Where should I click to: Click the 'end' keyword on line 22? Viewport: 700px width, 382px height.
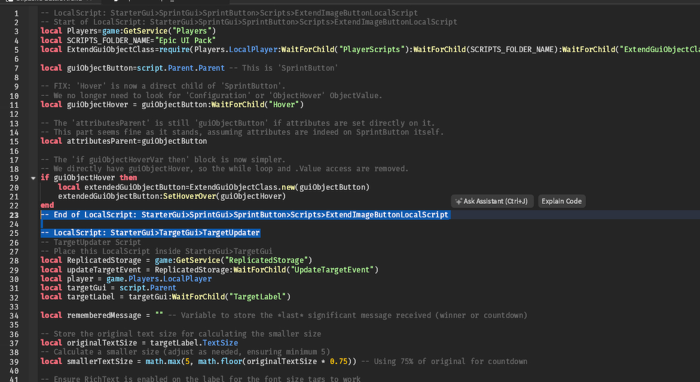click(x=47, y=205)
